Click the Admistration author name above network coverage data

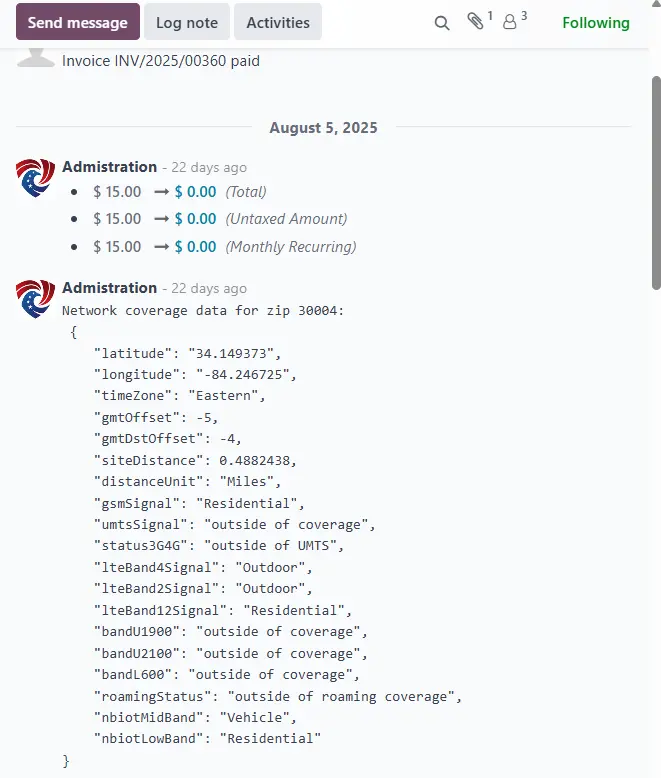coord(109,288)
